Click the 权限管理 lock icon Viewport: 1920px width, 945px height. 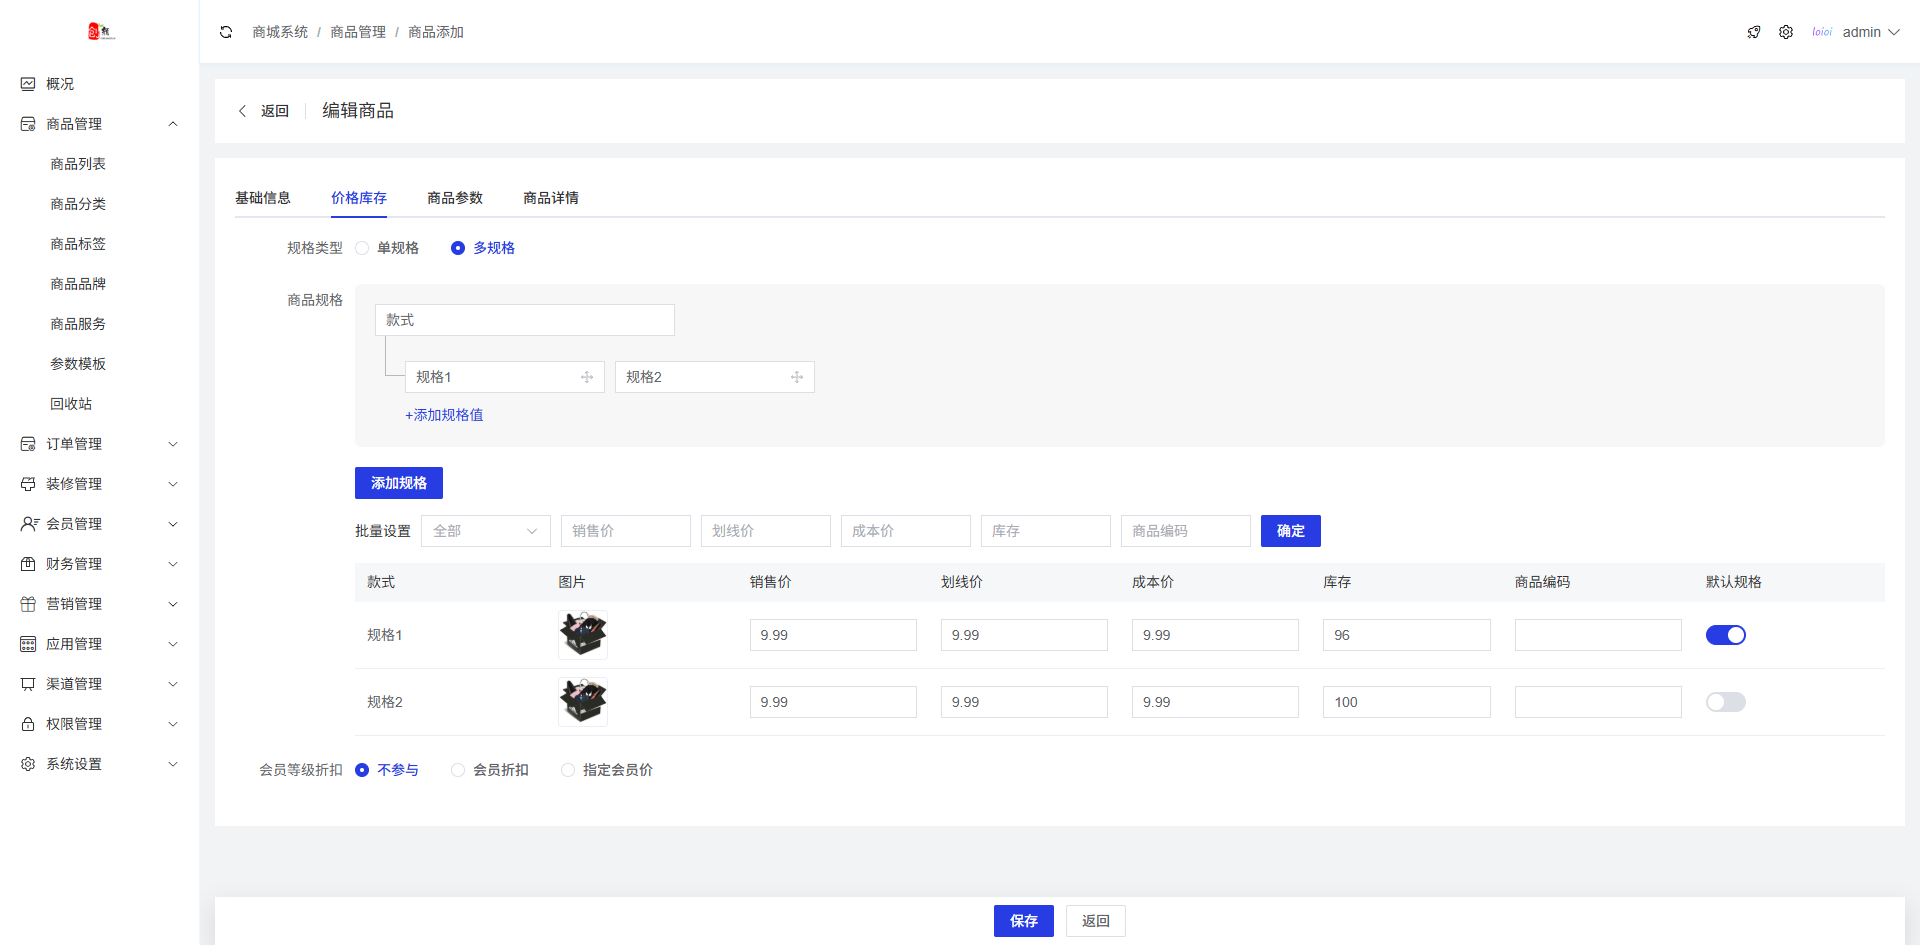click(x=28, y=724)
